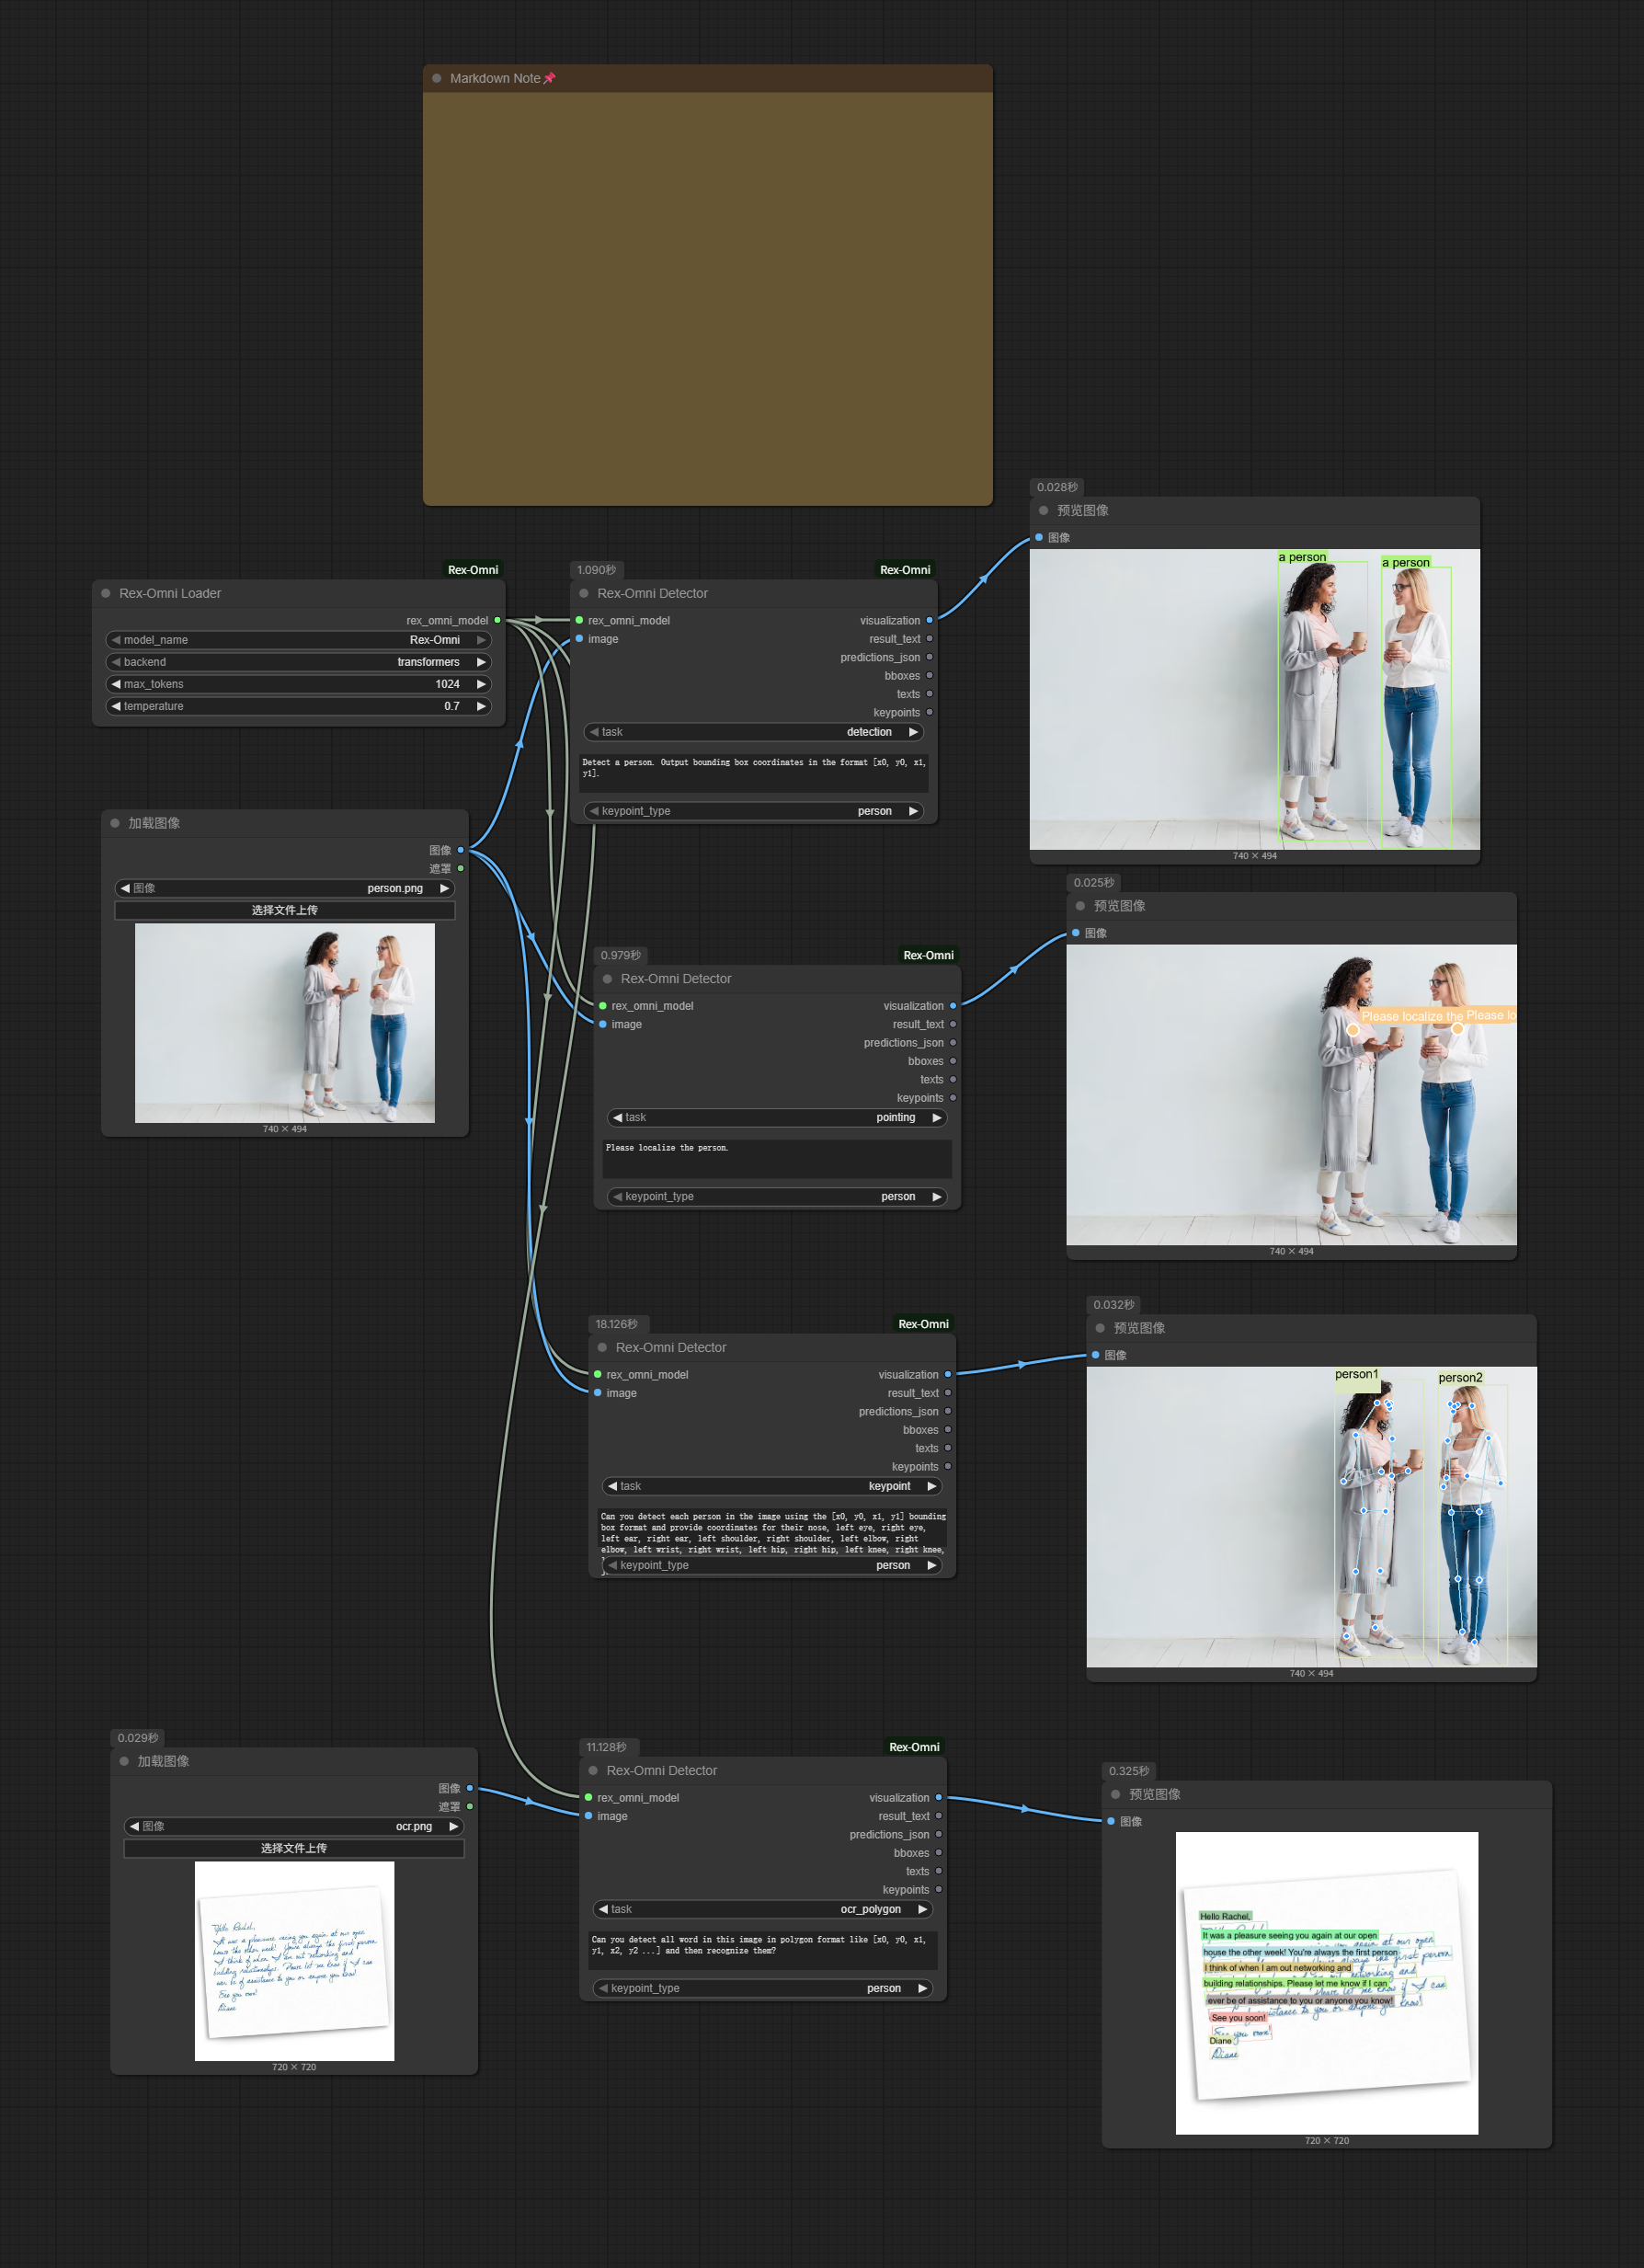Click Rex-Omni Loader rex_omni_model output port

[497, 620]
